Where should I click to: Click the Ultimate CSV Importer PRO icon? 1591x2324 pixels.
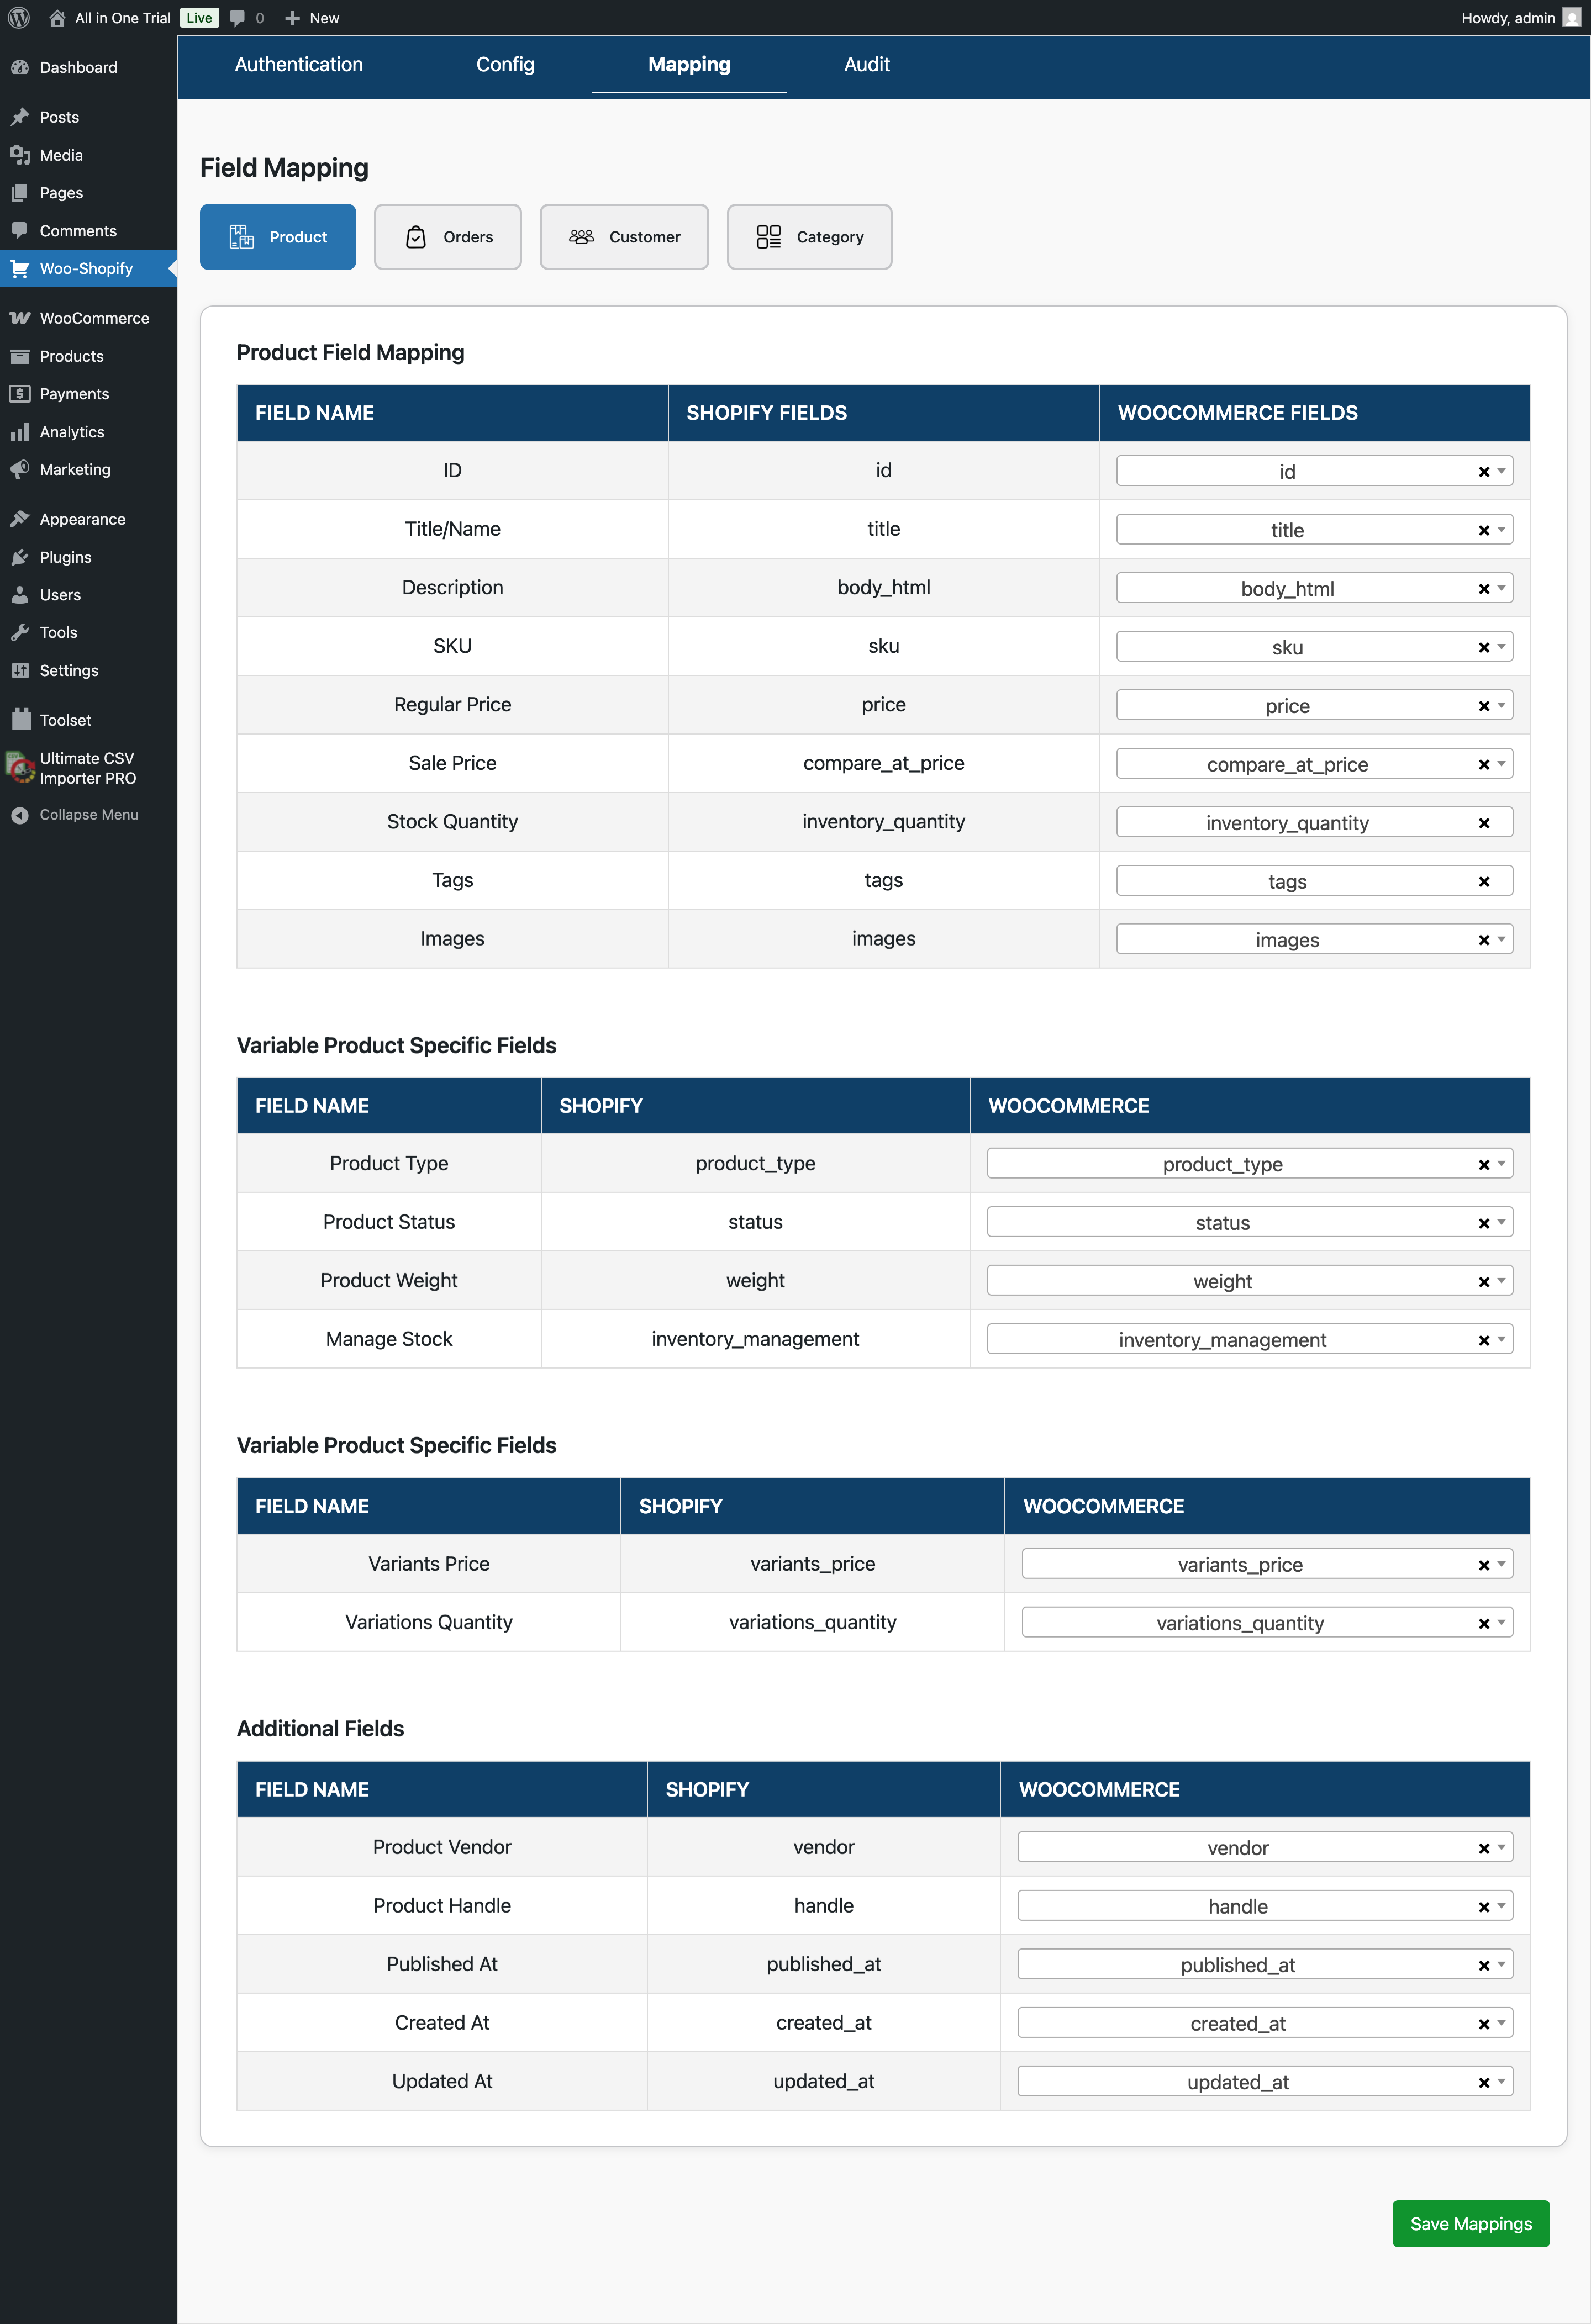point(20,768)
